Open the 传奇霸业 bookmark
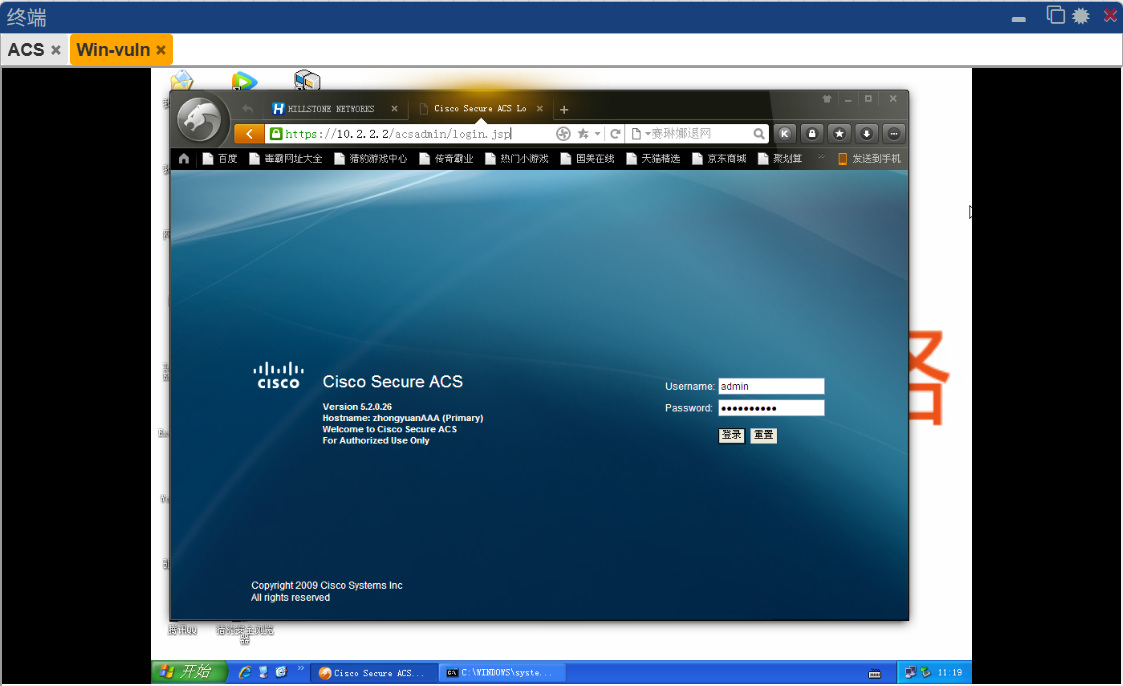Image resolution: width=1123 pixels, height=686 pixels. (446, 158)
